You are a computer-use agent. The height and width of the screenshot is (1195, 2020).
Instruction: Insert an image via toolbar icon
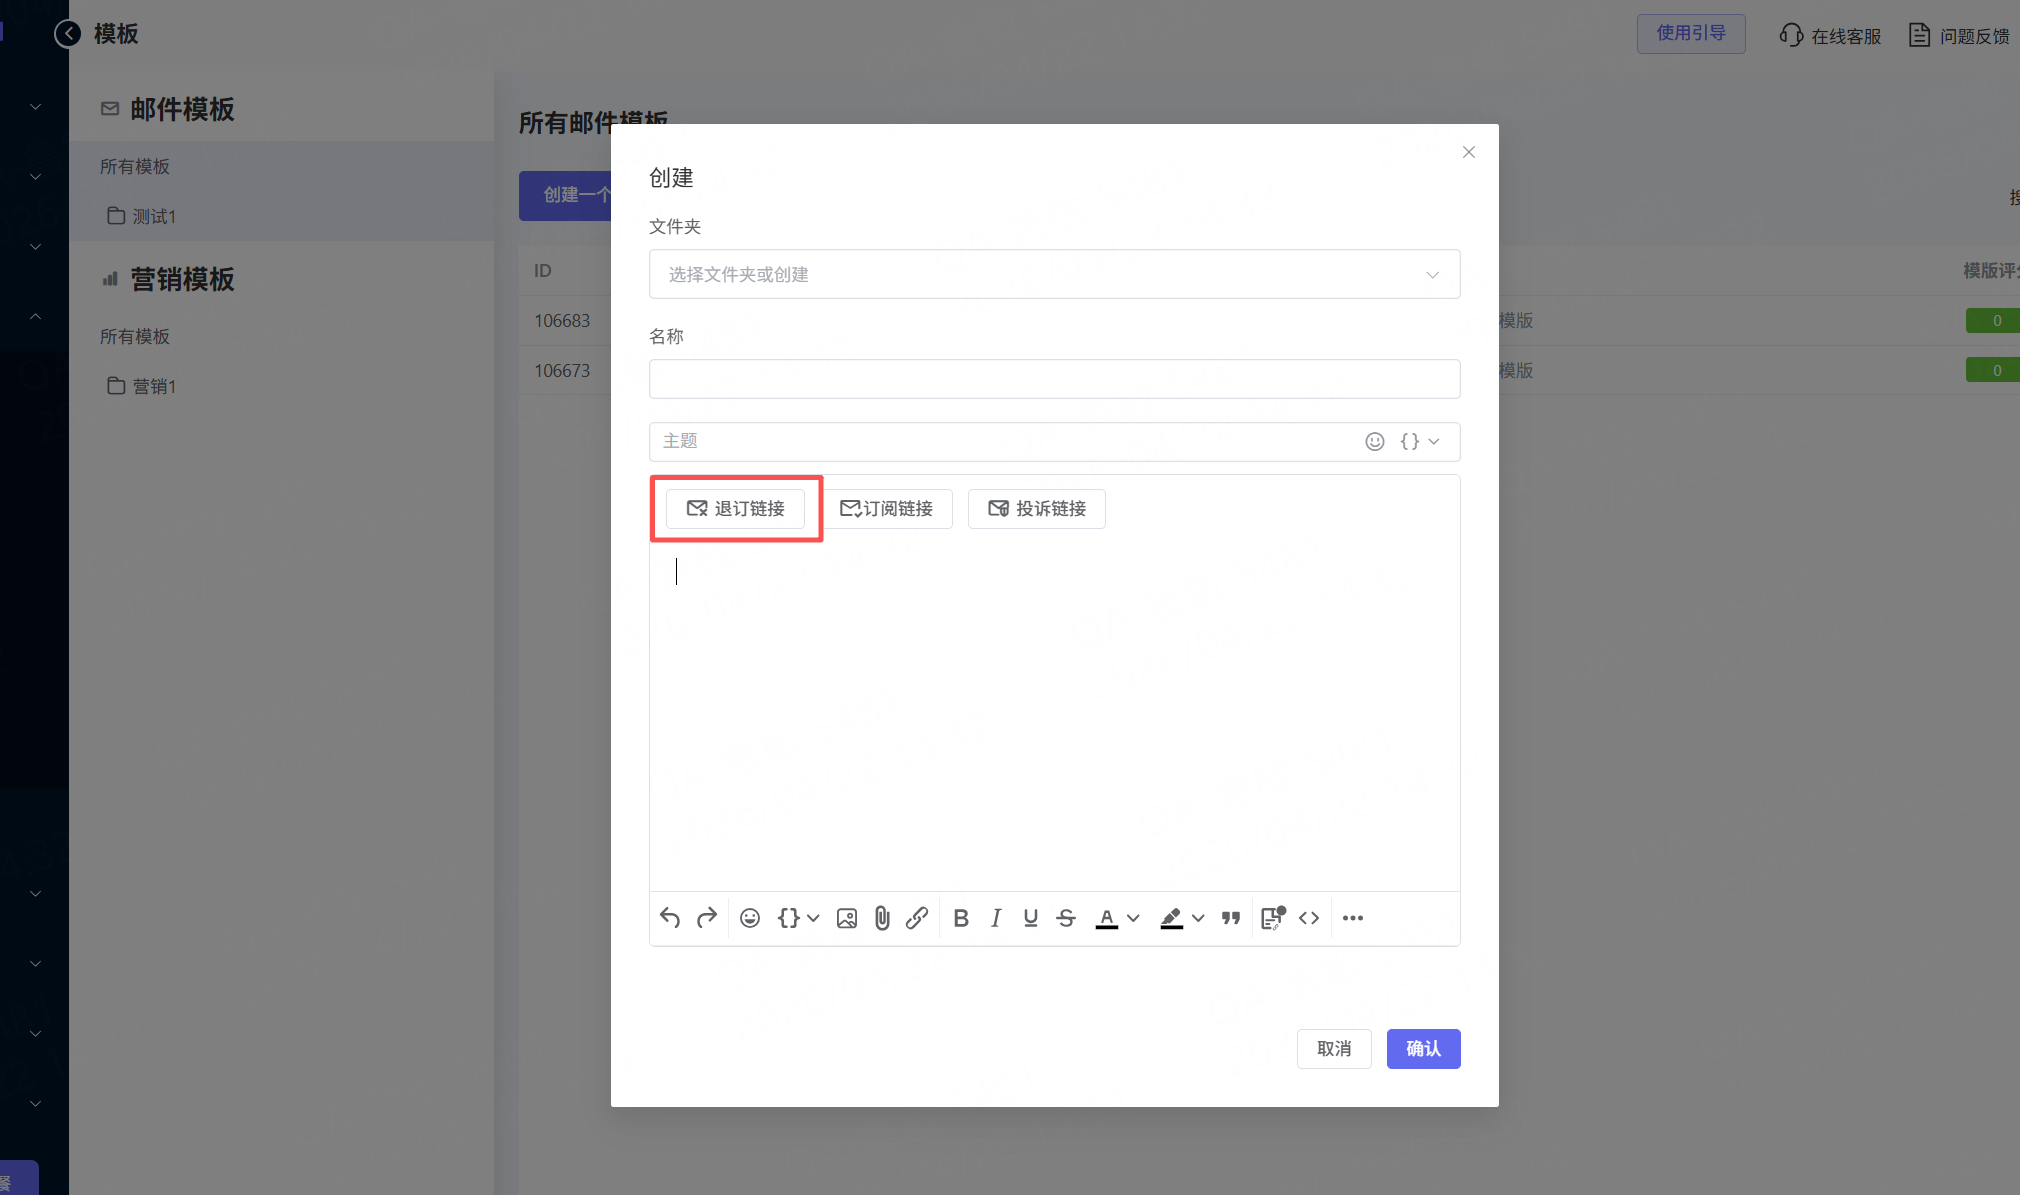[x=847, y=918]
